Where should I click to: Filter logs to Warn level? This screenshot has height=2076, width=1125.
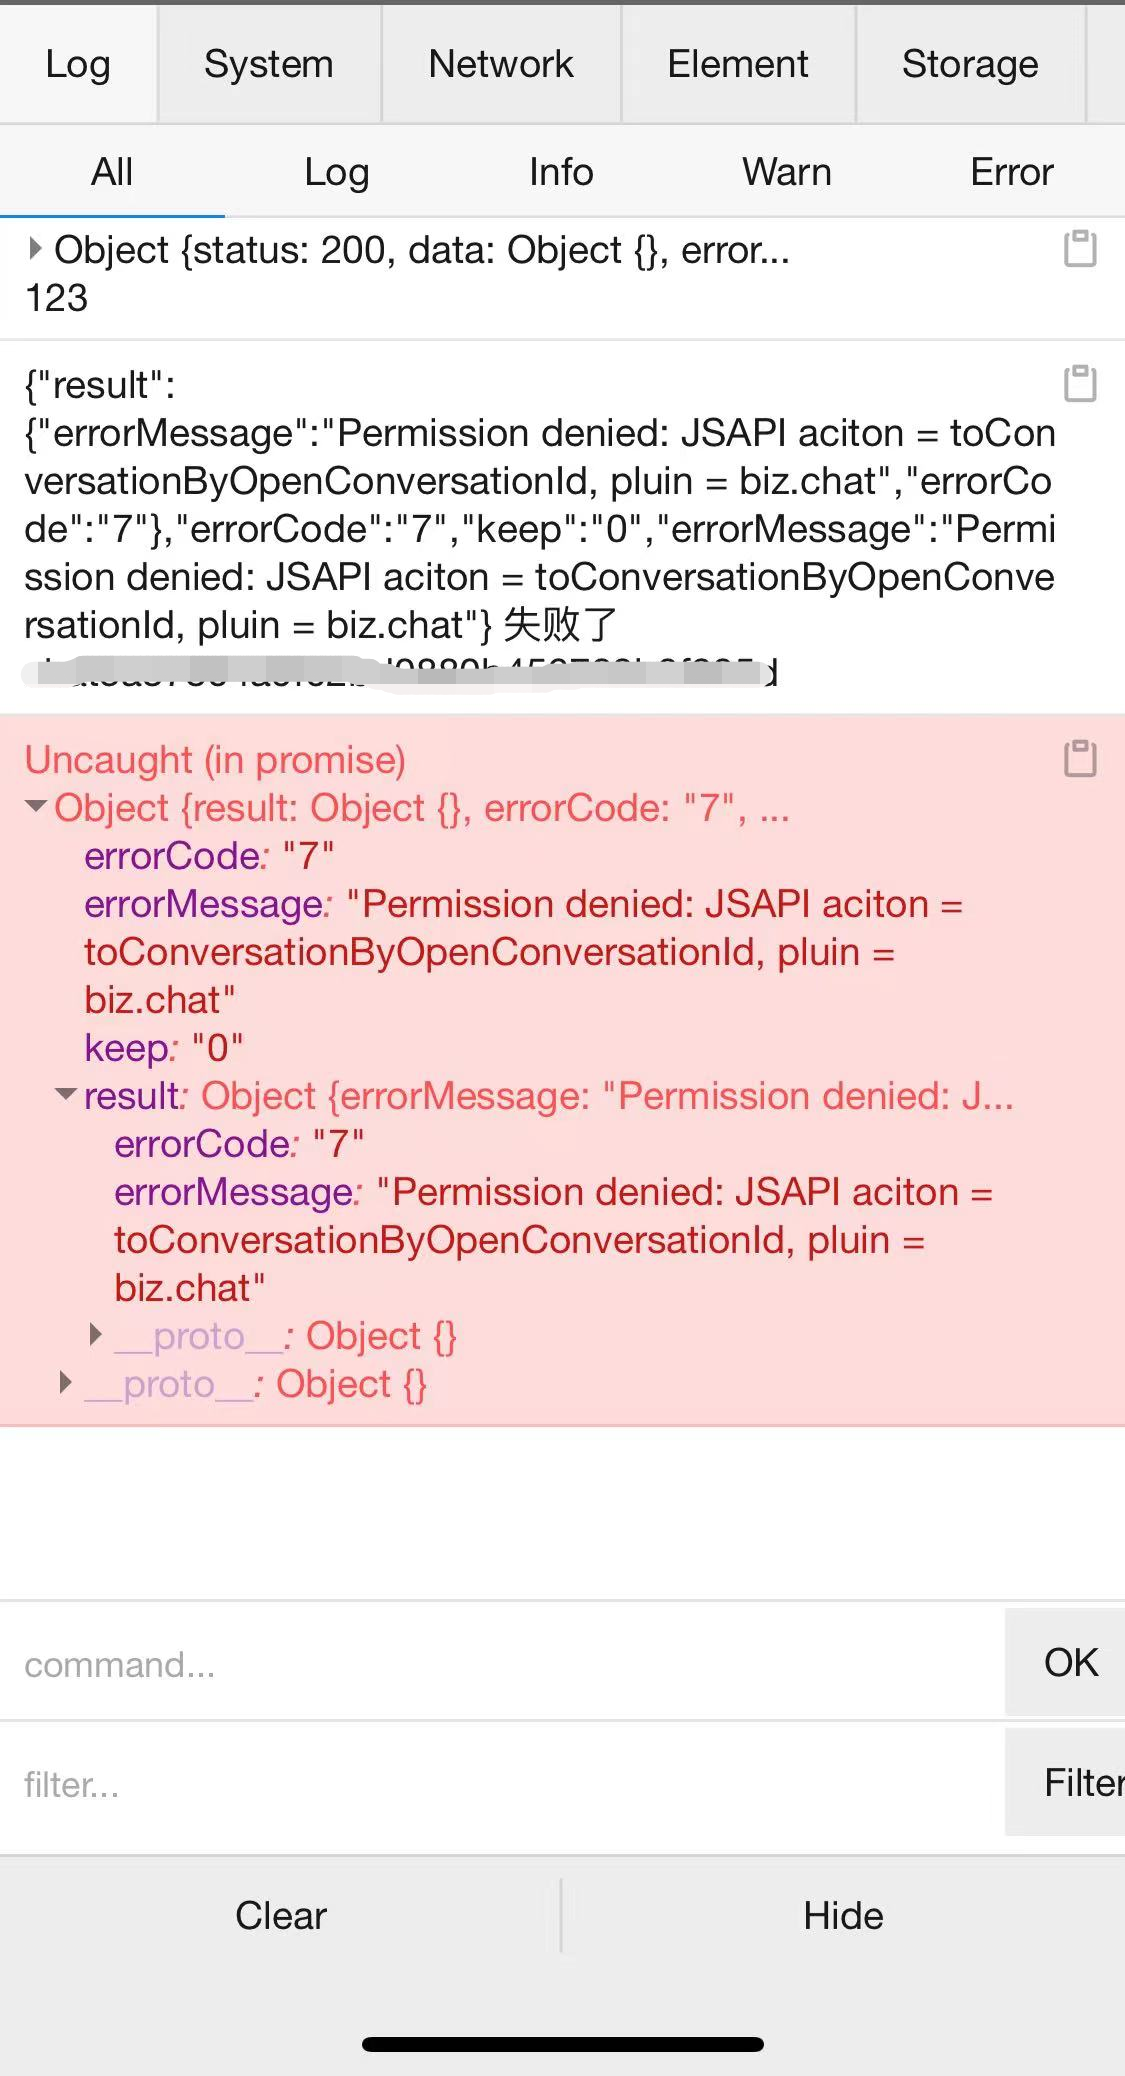(x=787, y=172)
